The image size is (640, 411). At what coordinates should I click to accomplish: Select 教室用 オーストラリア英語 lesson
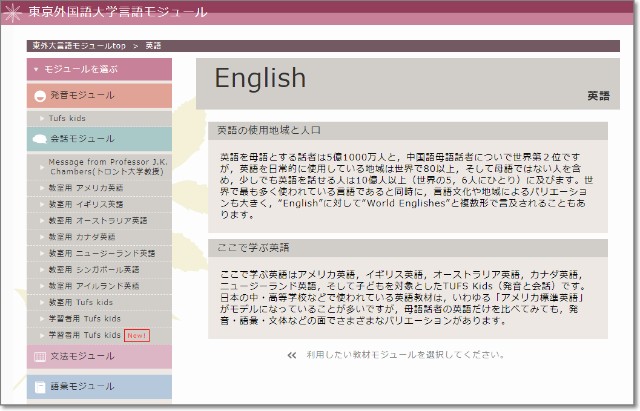pyautogui.click(x=97, y=220)
